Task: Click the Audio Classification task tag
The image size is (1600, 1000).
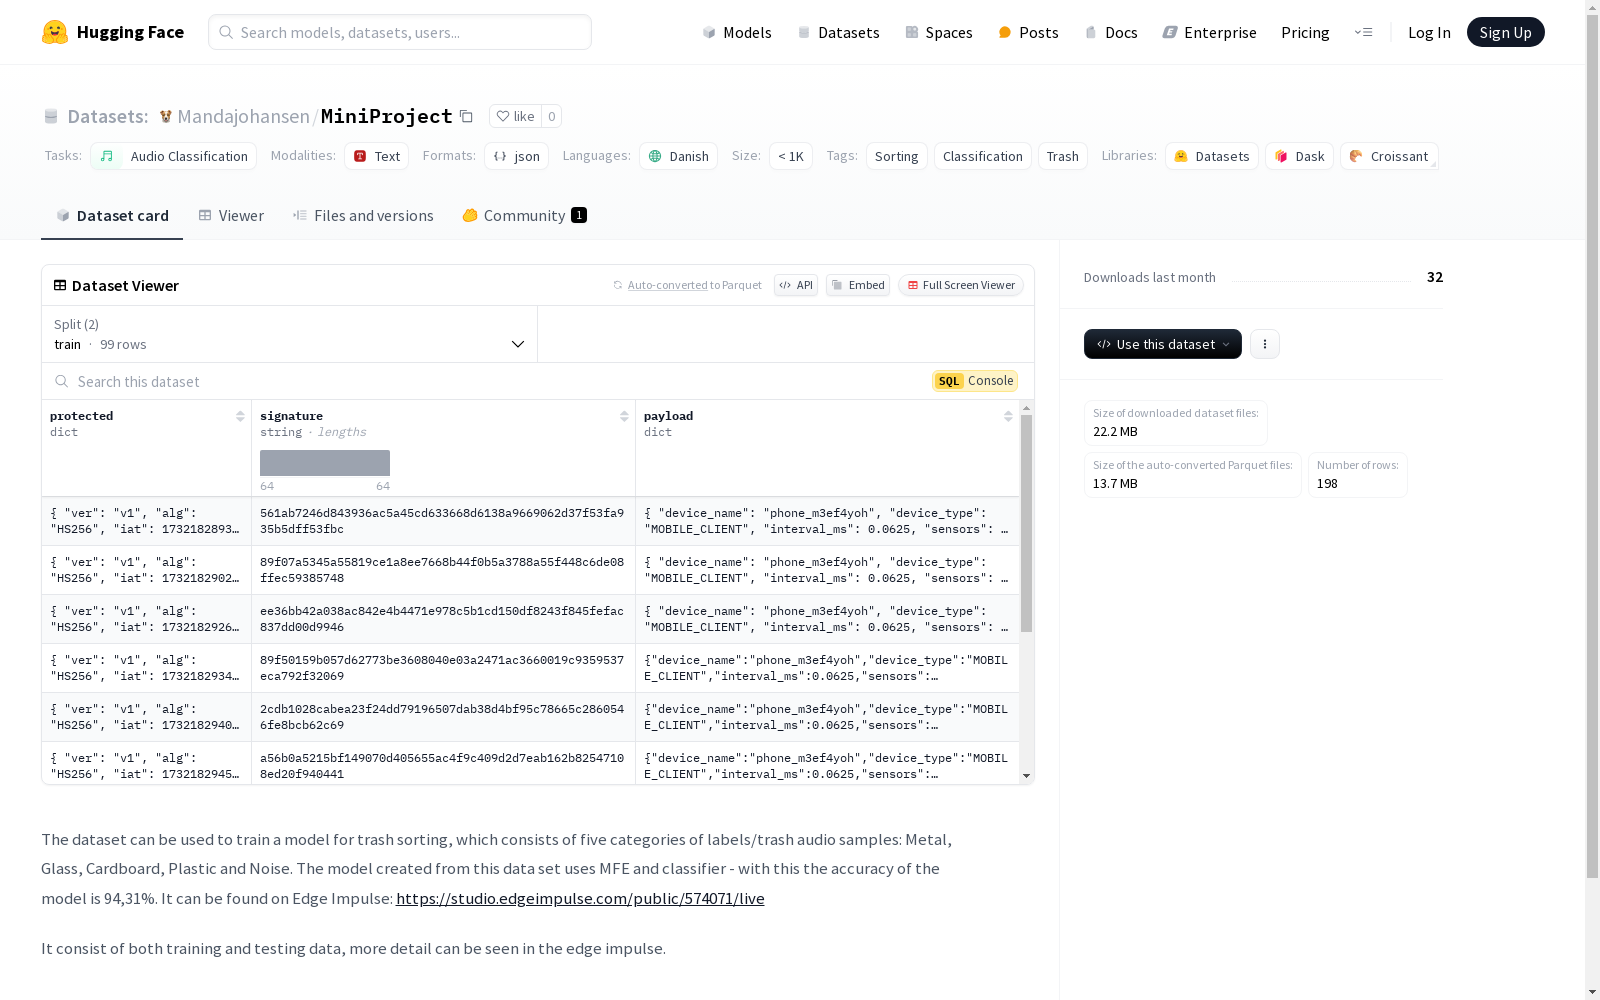Action: [174, 156]
